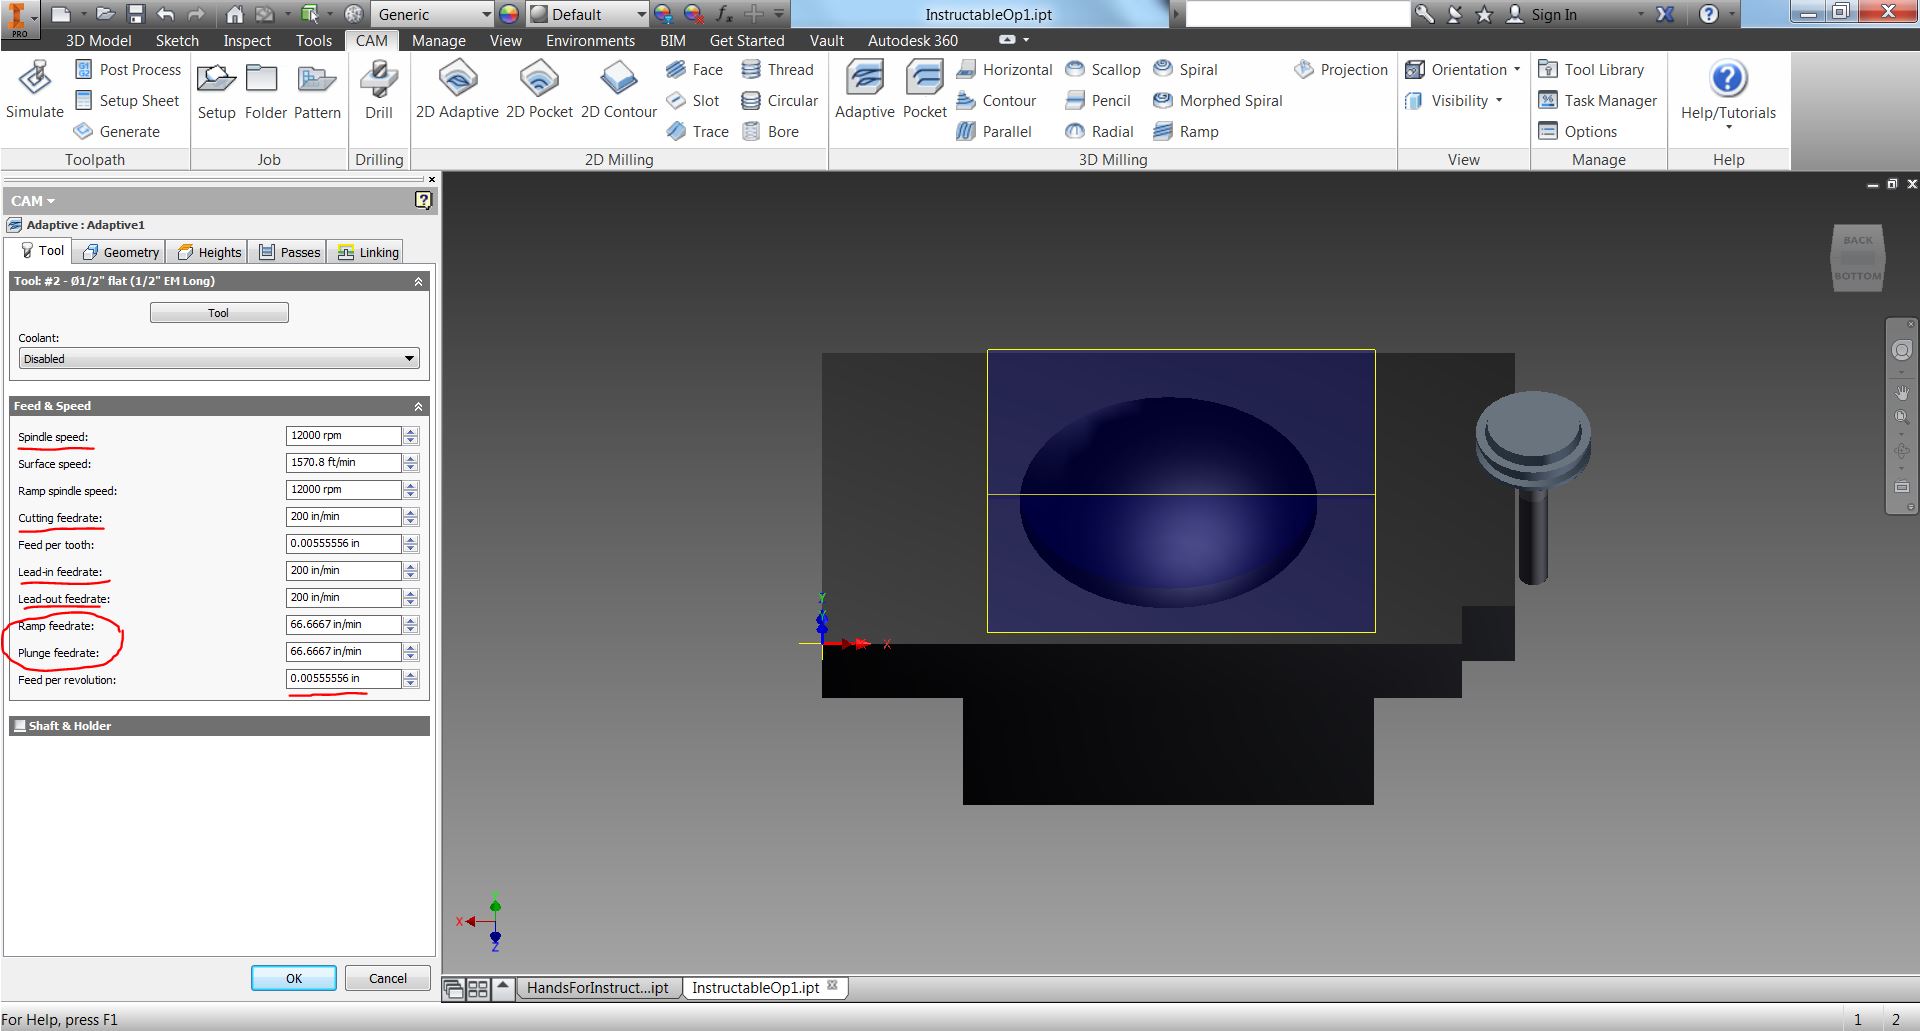Collapse the Feed & Speed section
Image resolution: width=1920 pixels, height=1031 pixels.
[x=418, y=407]
